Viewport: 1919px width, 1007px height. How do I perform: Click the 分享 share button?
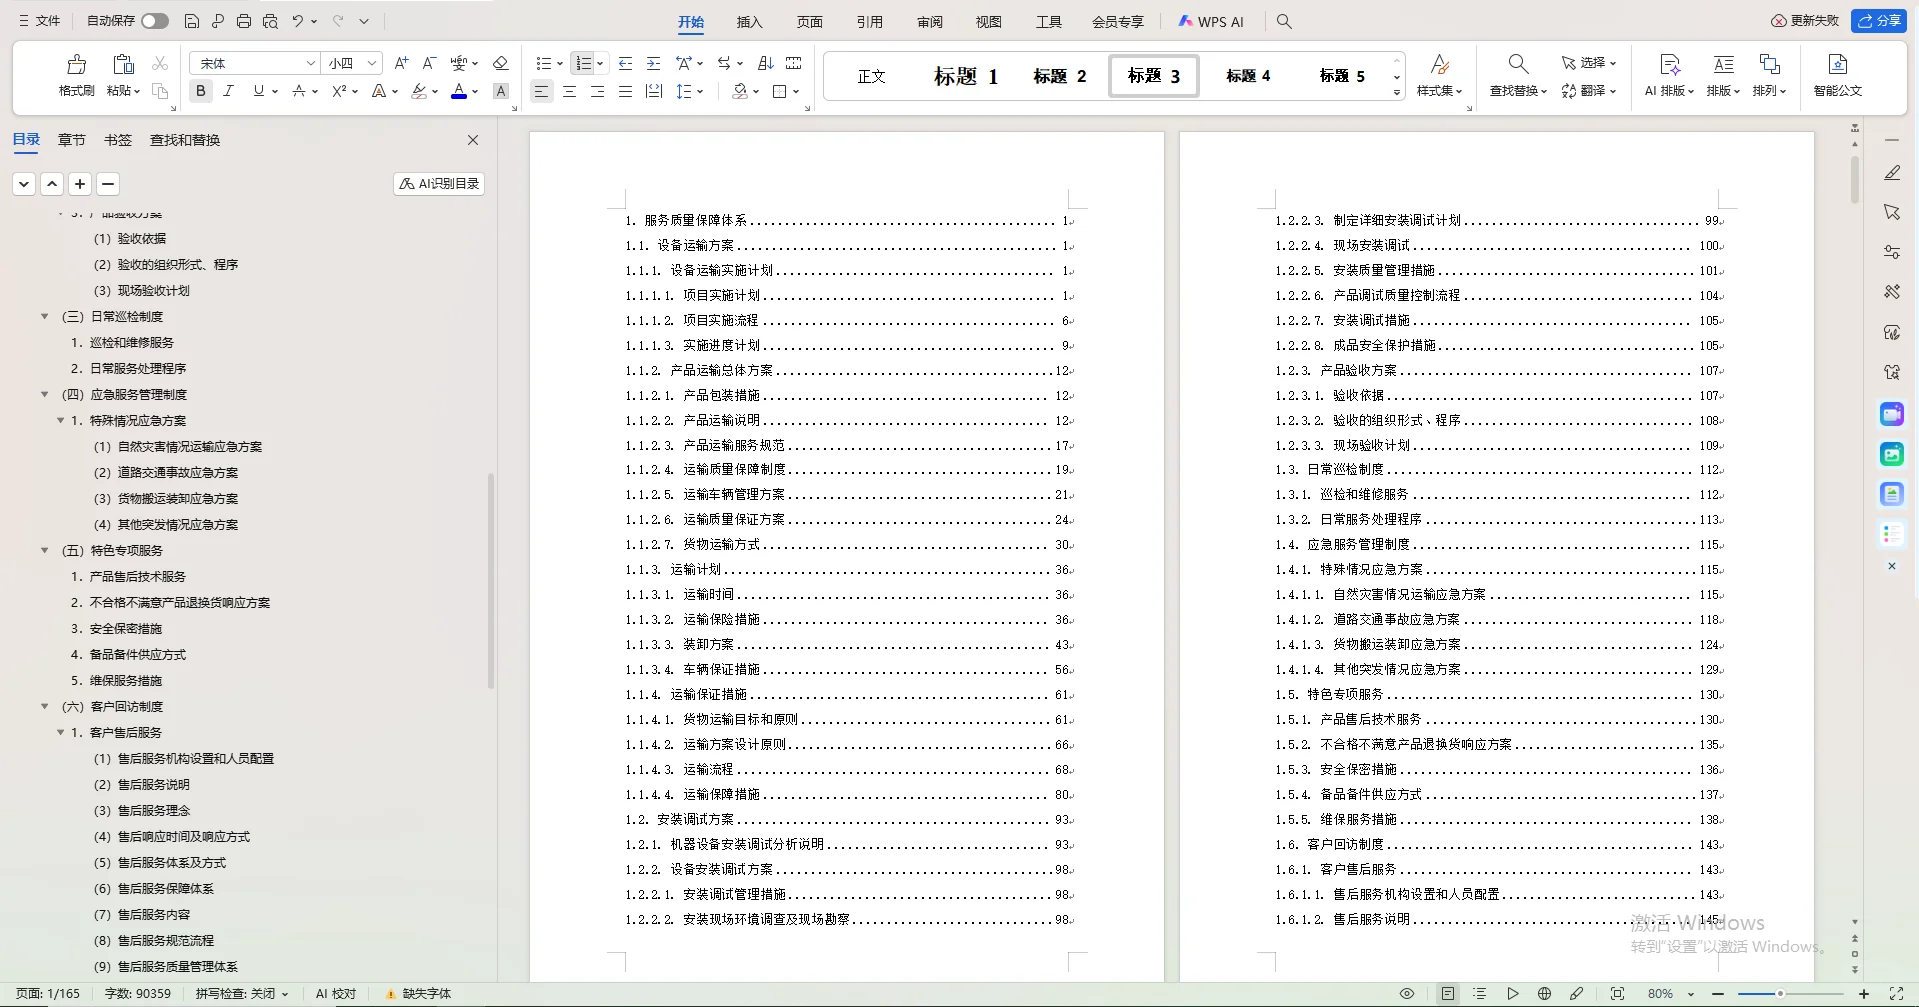(1879, 21)
